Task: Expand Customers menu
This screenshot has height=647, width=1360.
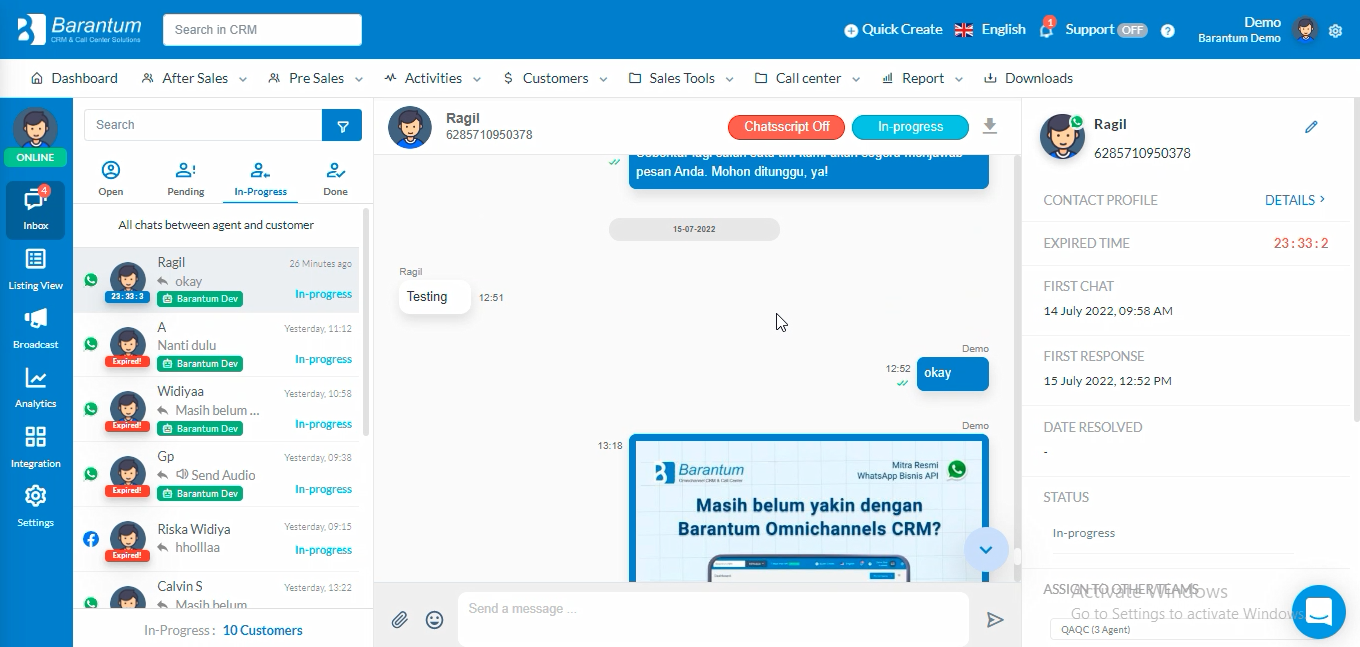Action: point(555,78)
